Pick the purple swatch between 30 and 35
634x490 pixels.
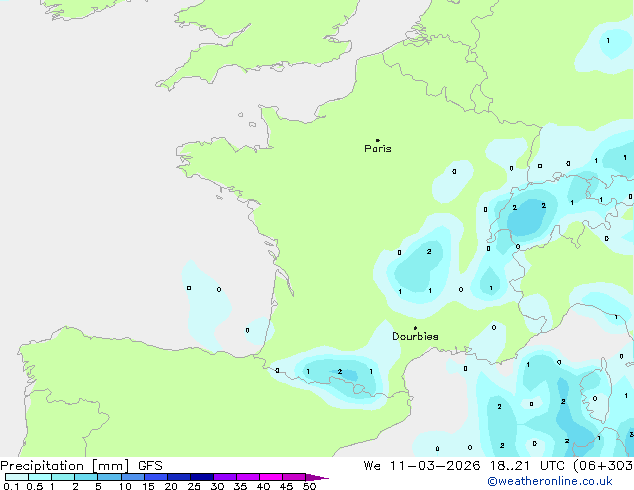tap(225, 477)
